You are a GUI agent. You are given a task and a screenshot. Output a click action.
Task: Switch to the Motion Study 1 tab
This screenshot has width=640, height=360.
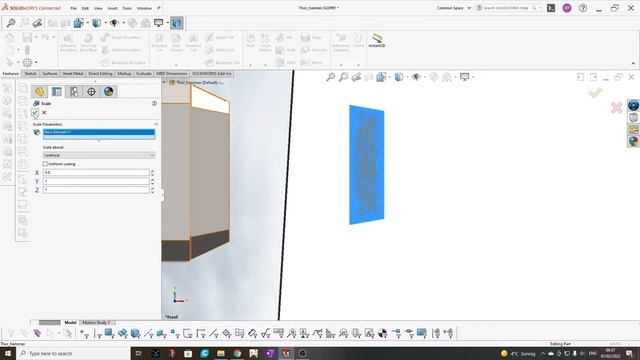pyautogui.click(x=96, y=322)
